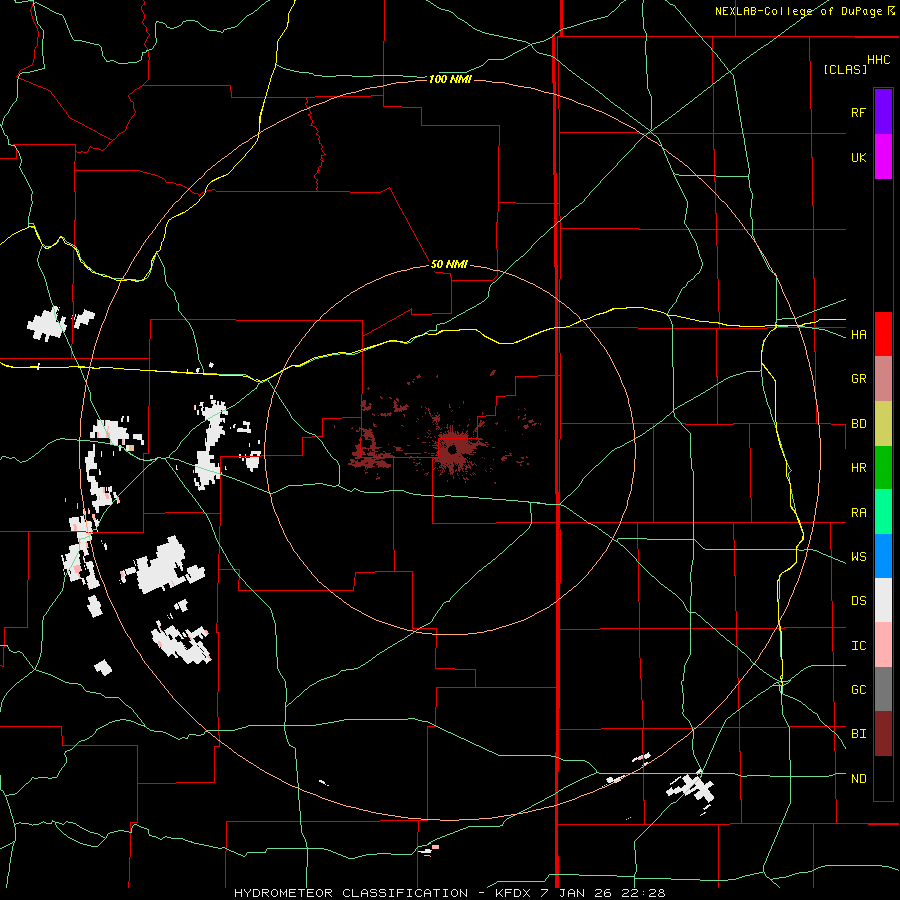Image resolution: width=900 pixels, height=900 pixels.
Task: Click the "GR" legend label
Action: (x=858, y=379)
